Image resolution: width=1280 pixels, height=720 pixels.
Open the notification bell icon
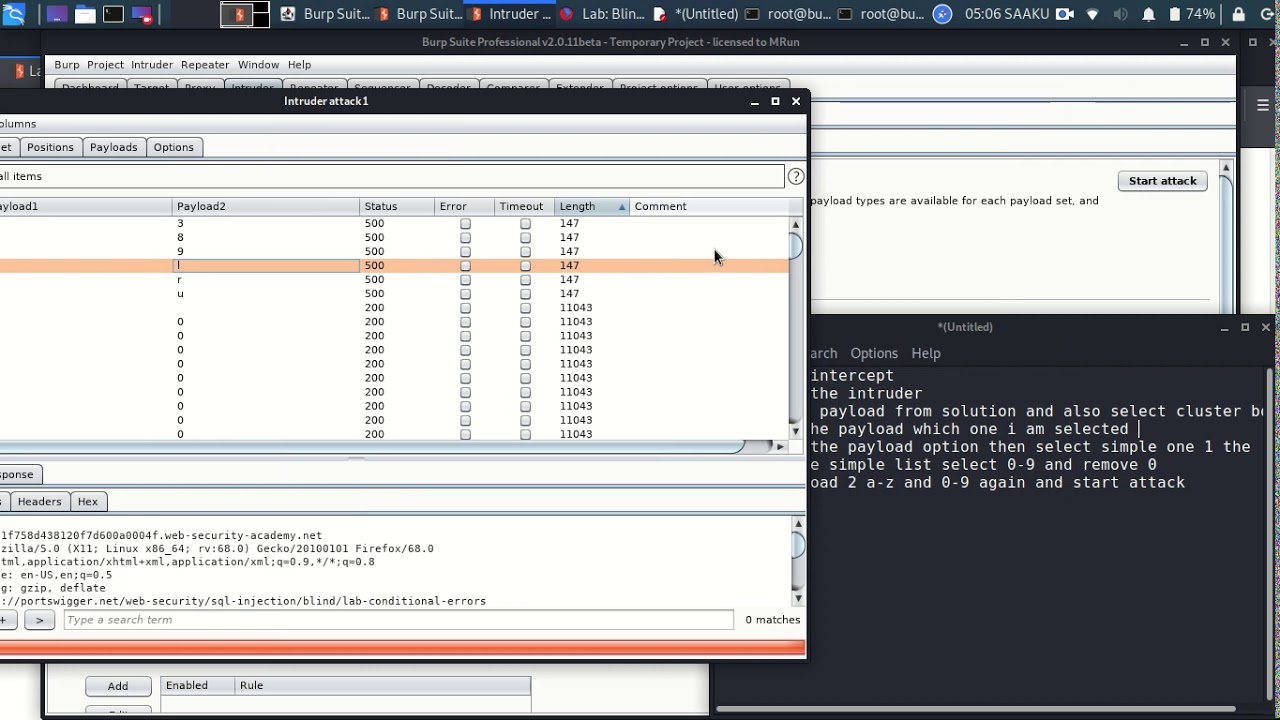(1148, 14)
